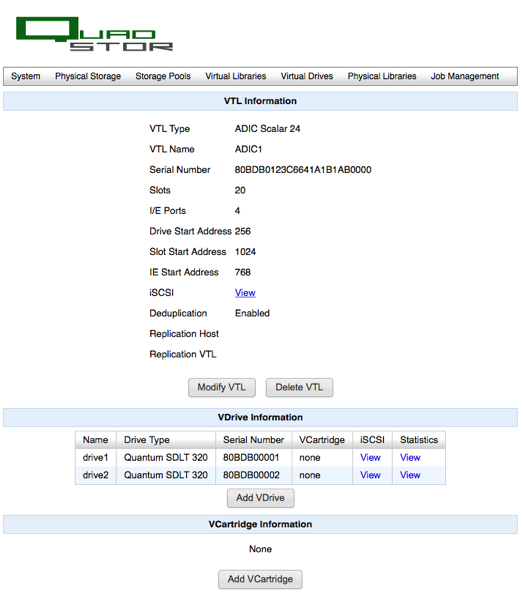This screenshot has height=600, width=523.
Task: Select Virtual Drives menu item
Action: (x=307, y=76)
